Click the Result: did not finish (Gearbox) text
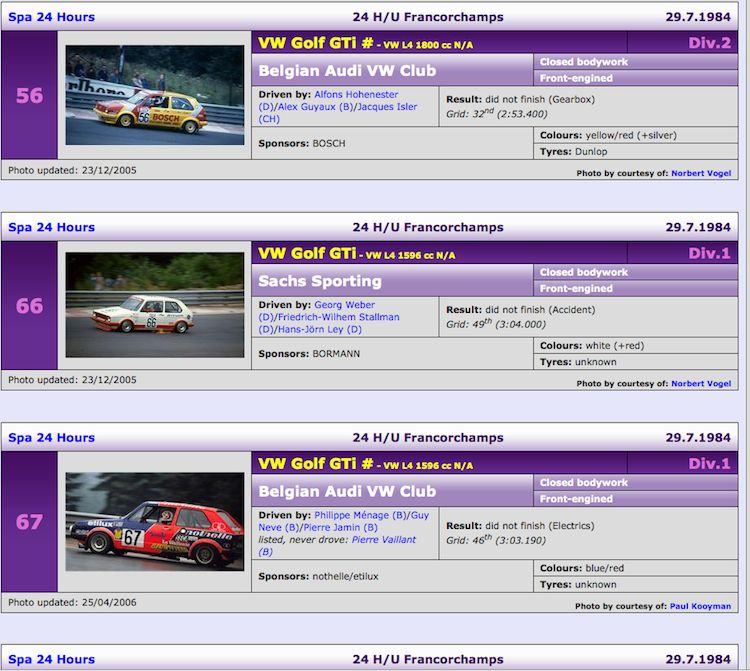 (x=520, y=99)
